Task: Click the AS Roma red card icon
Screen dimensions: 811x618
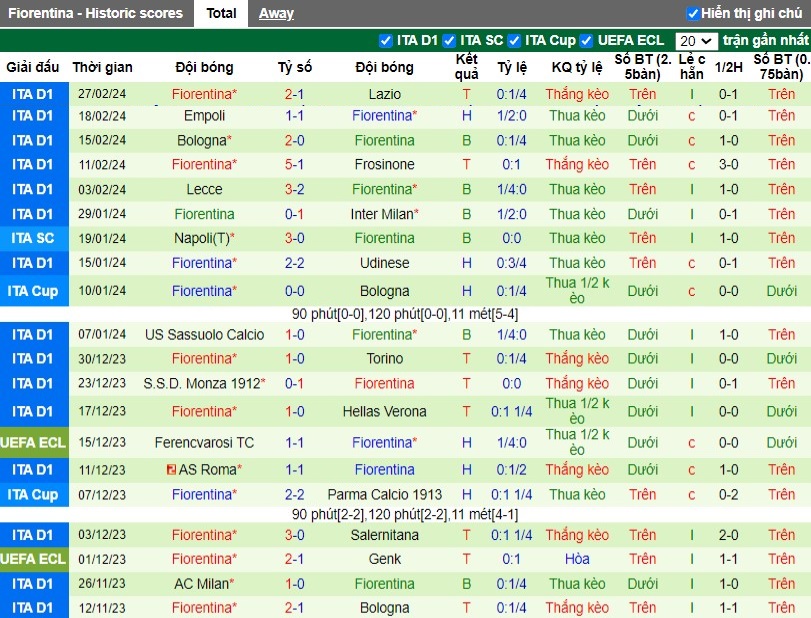Action: pyautogui.click(x=171, y=470)
